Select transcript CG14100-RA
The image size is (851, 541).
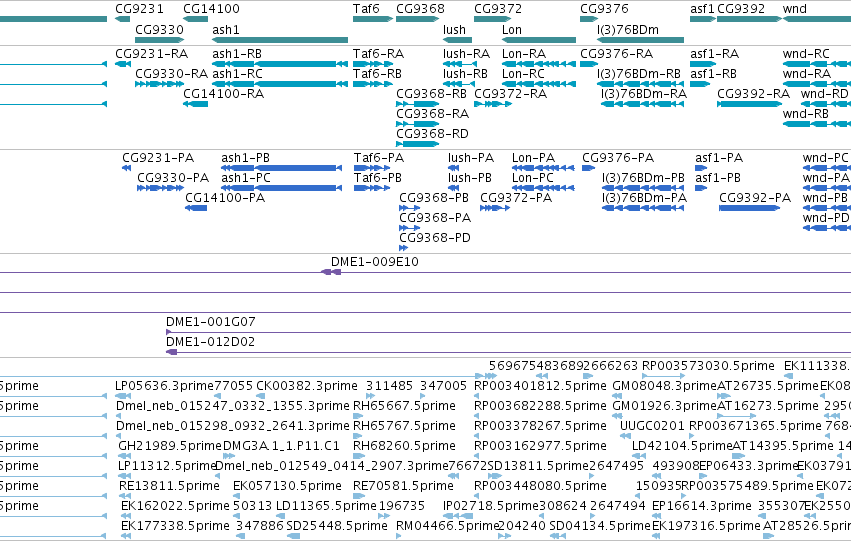(224, 94)
